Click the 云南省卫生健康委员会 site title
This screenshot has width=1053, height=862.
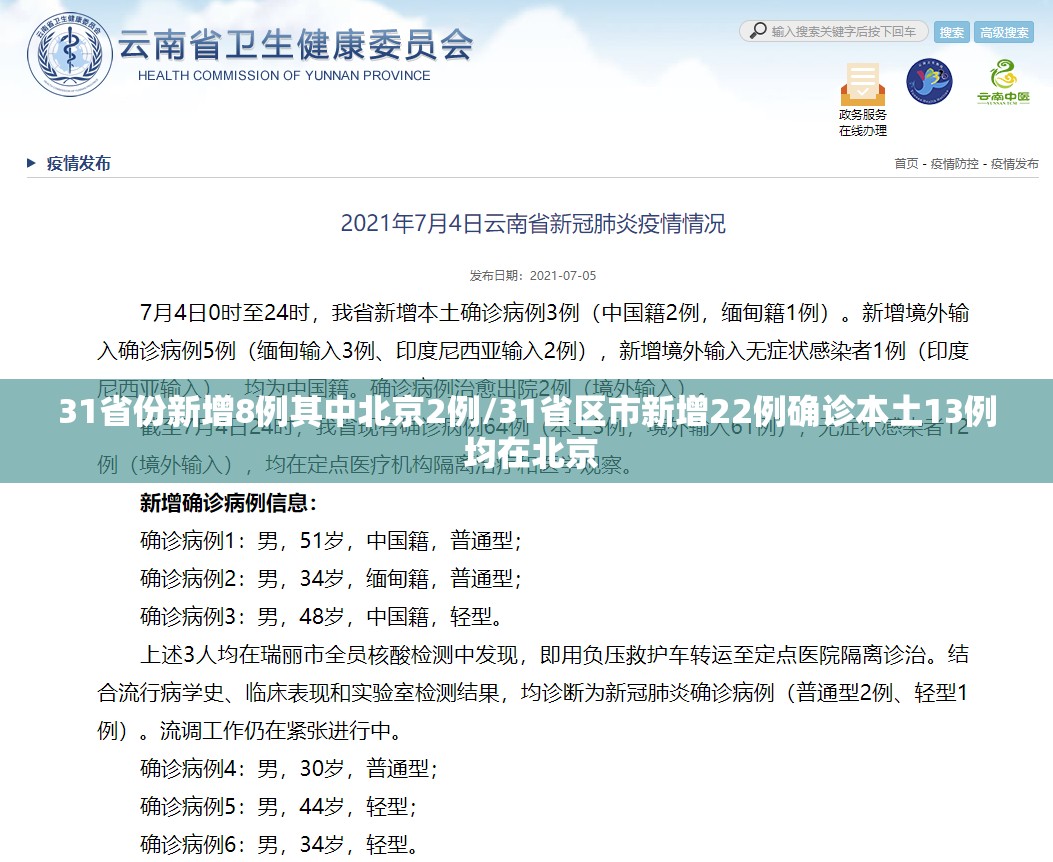click(x=295, y=46)
